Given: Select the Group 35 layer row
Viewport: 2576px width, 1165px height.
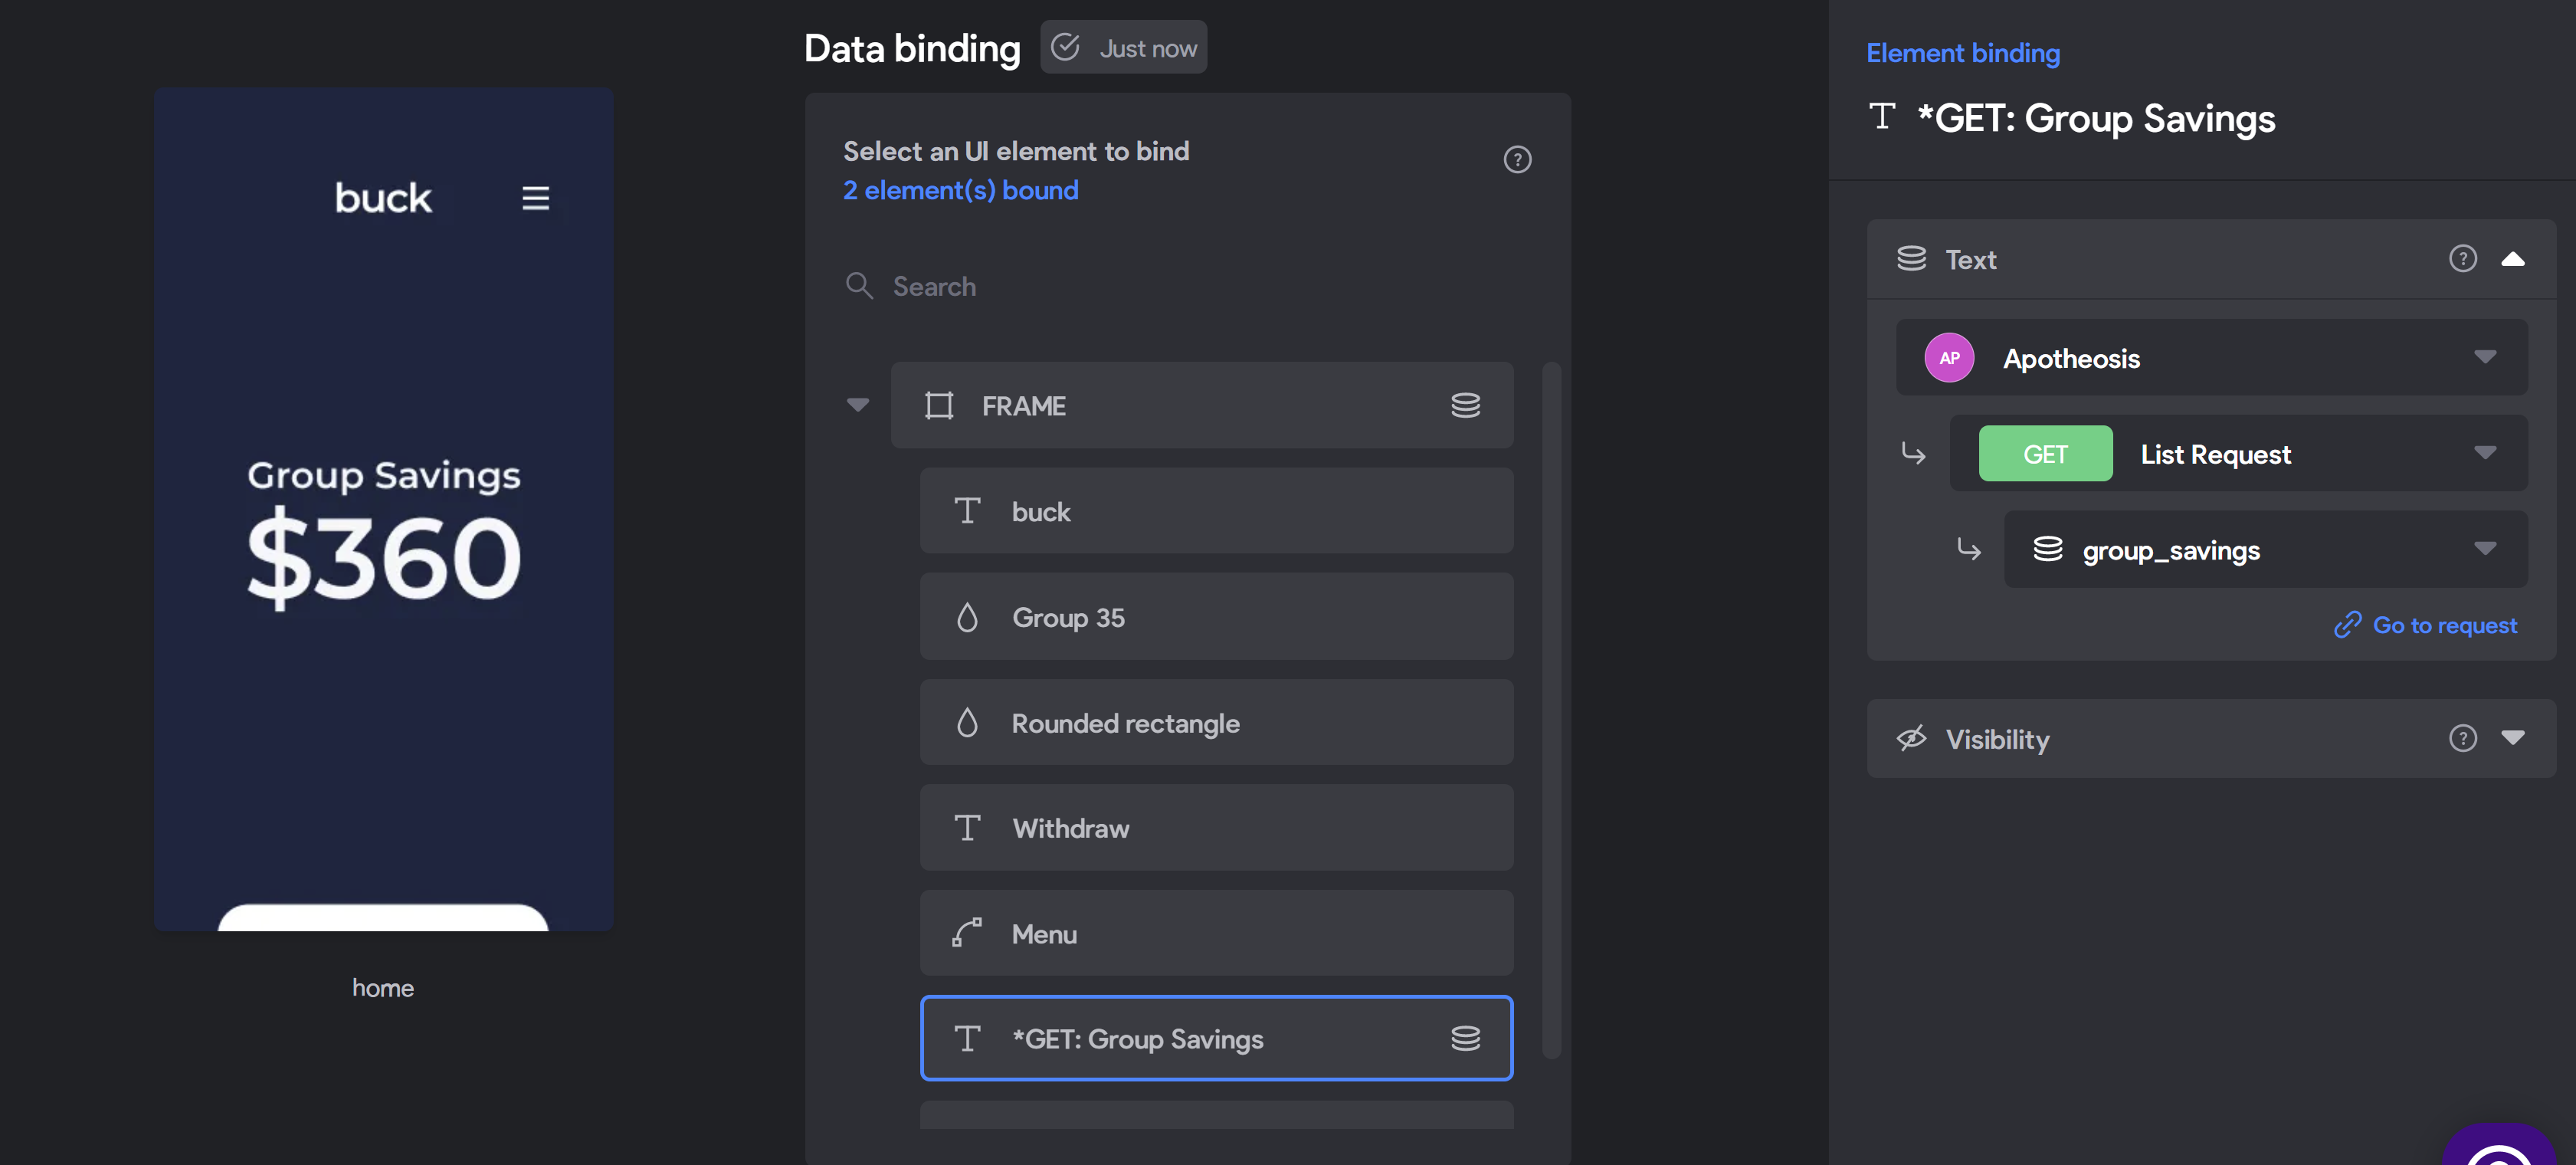Looking at the screenshot, I should coord(1216,617).
